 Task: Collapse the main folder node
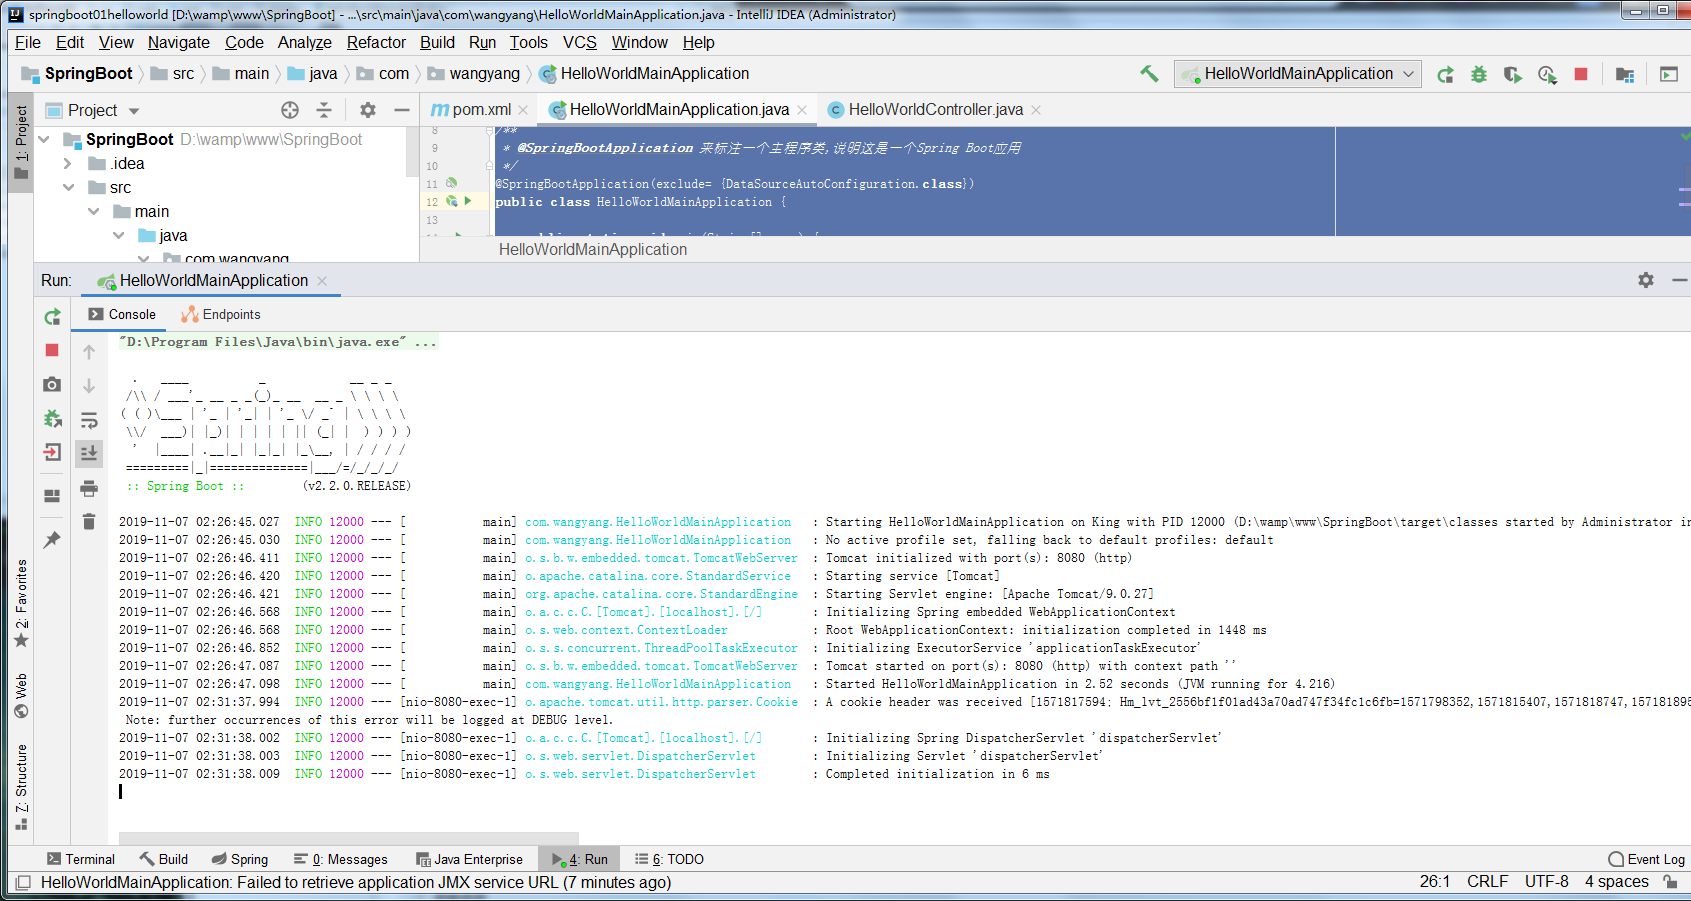93,211
